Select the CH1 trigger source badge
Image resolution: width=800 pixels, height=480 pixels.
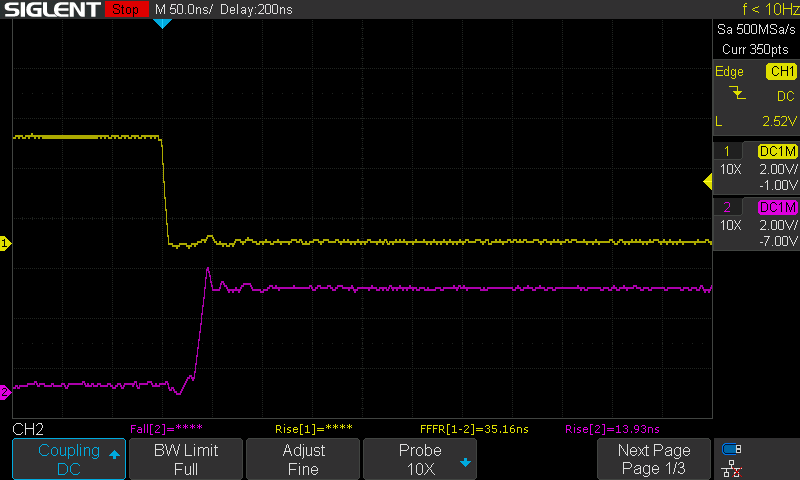(781, 71)
